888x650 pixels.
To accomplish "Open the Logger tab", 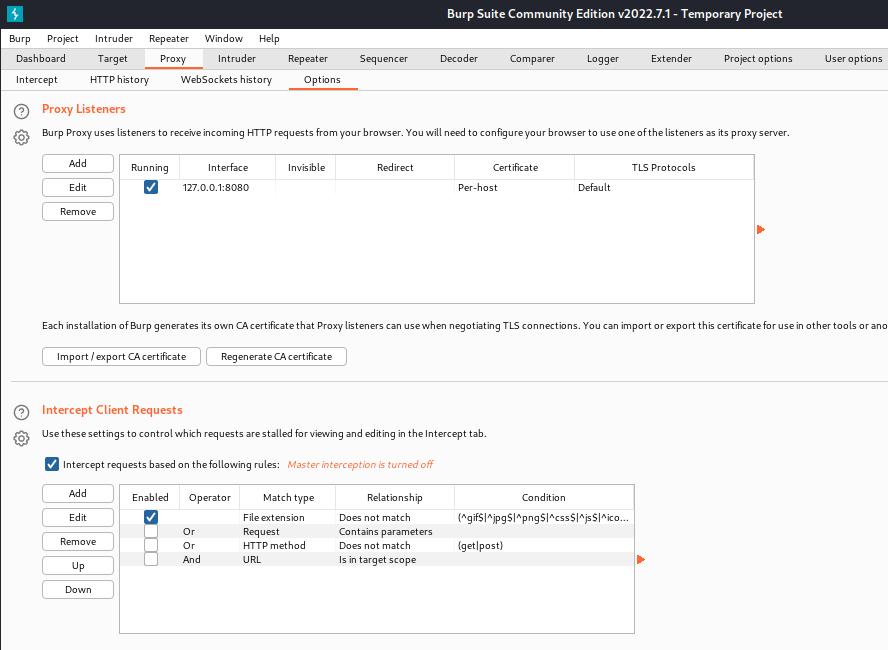I will [603, 58].
